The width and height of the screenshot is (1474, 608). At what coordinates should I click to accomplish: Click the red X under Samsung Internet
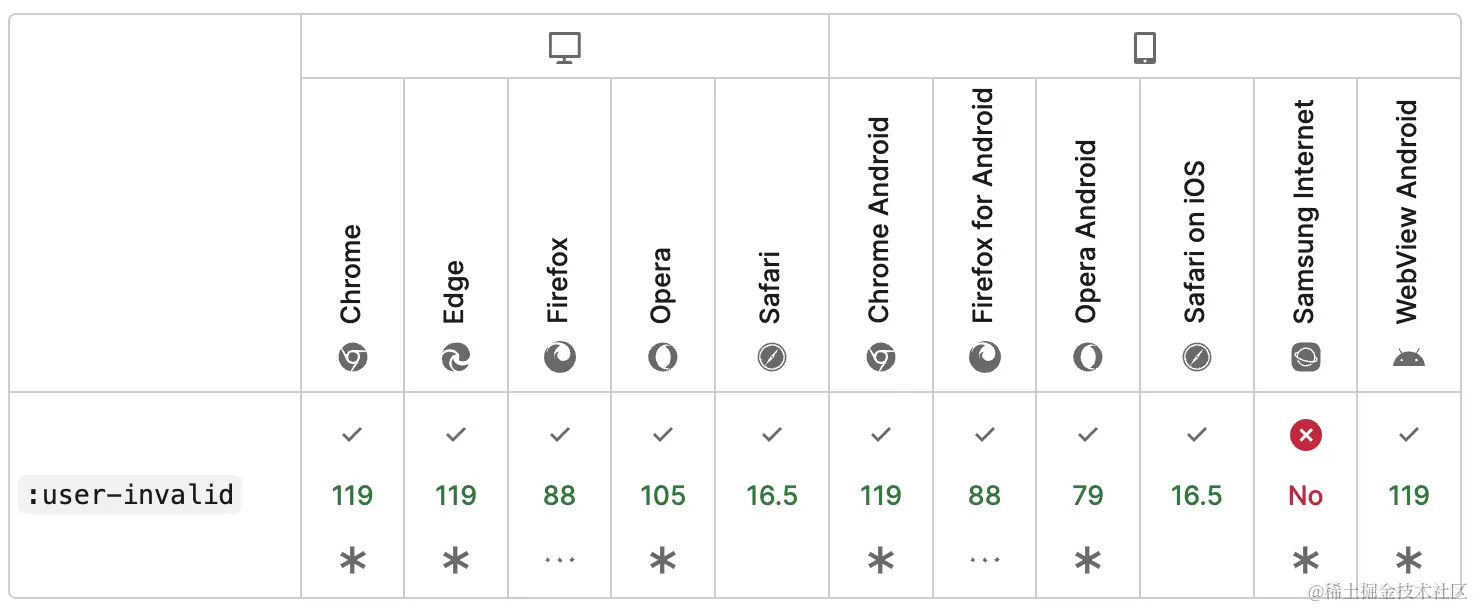[x=1305, y=435]
